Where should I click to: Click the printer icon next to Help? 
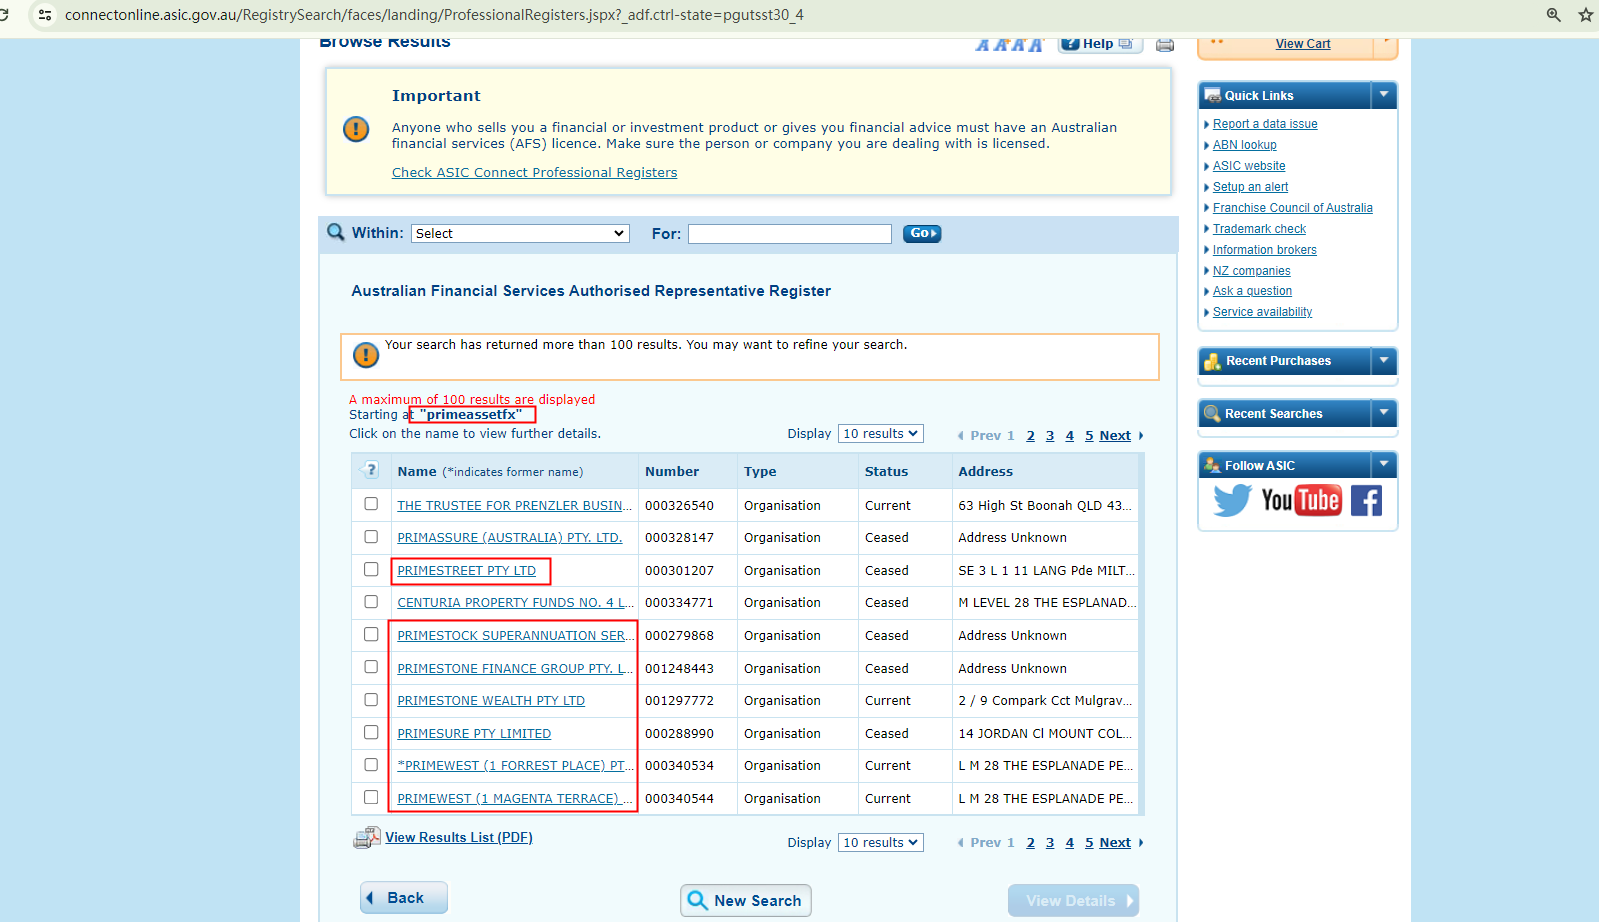(1165, 44)
